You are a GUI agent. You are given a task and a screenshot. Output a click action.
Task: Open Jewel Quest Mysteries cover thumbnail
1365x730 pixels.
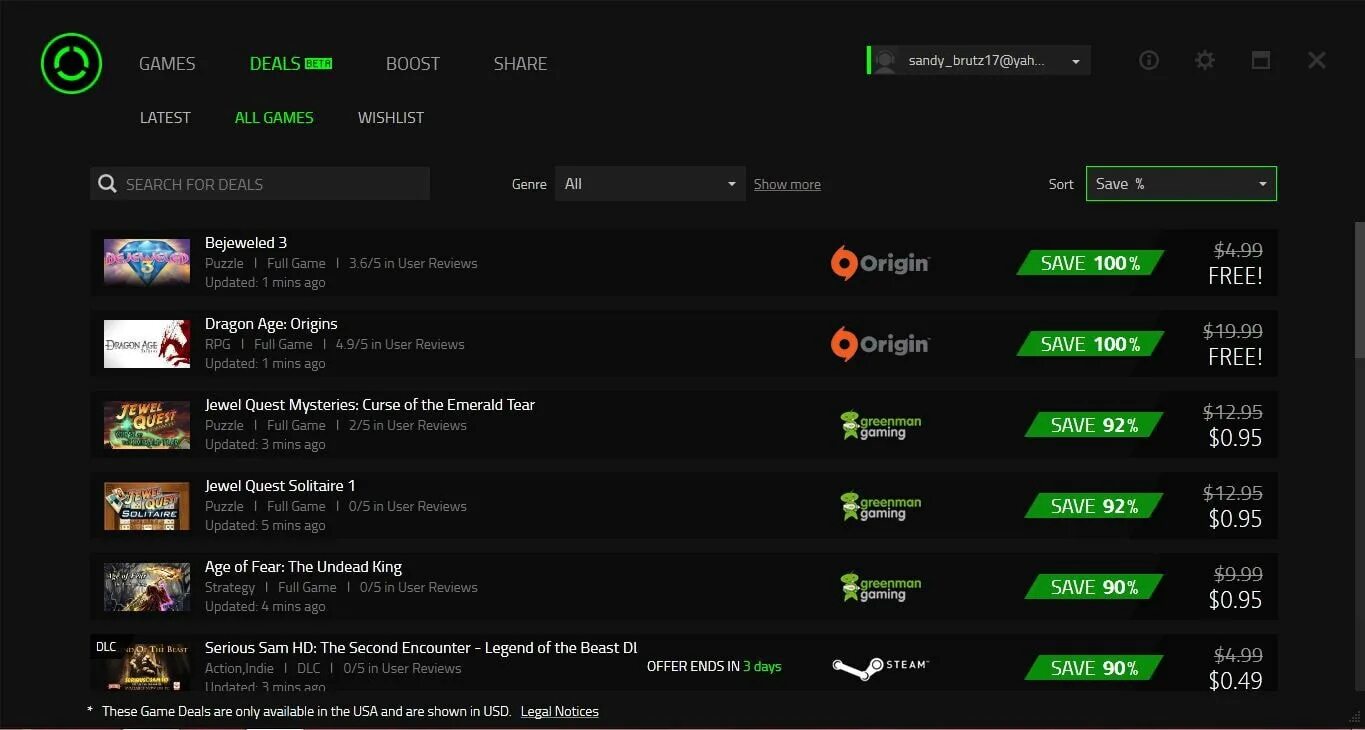[147, 424]
